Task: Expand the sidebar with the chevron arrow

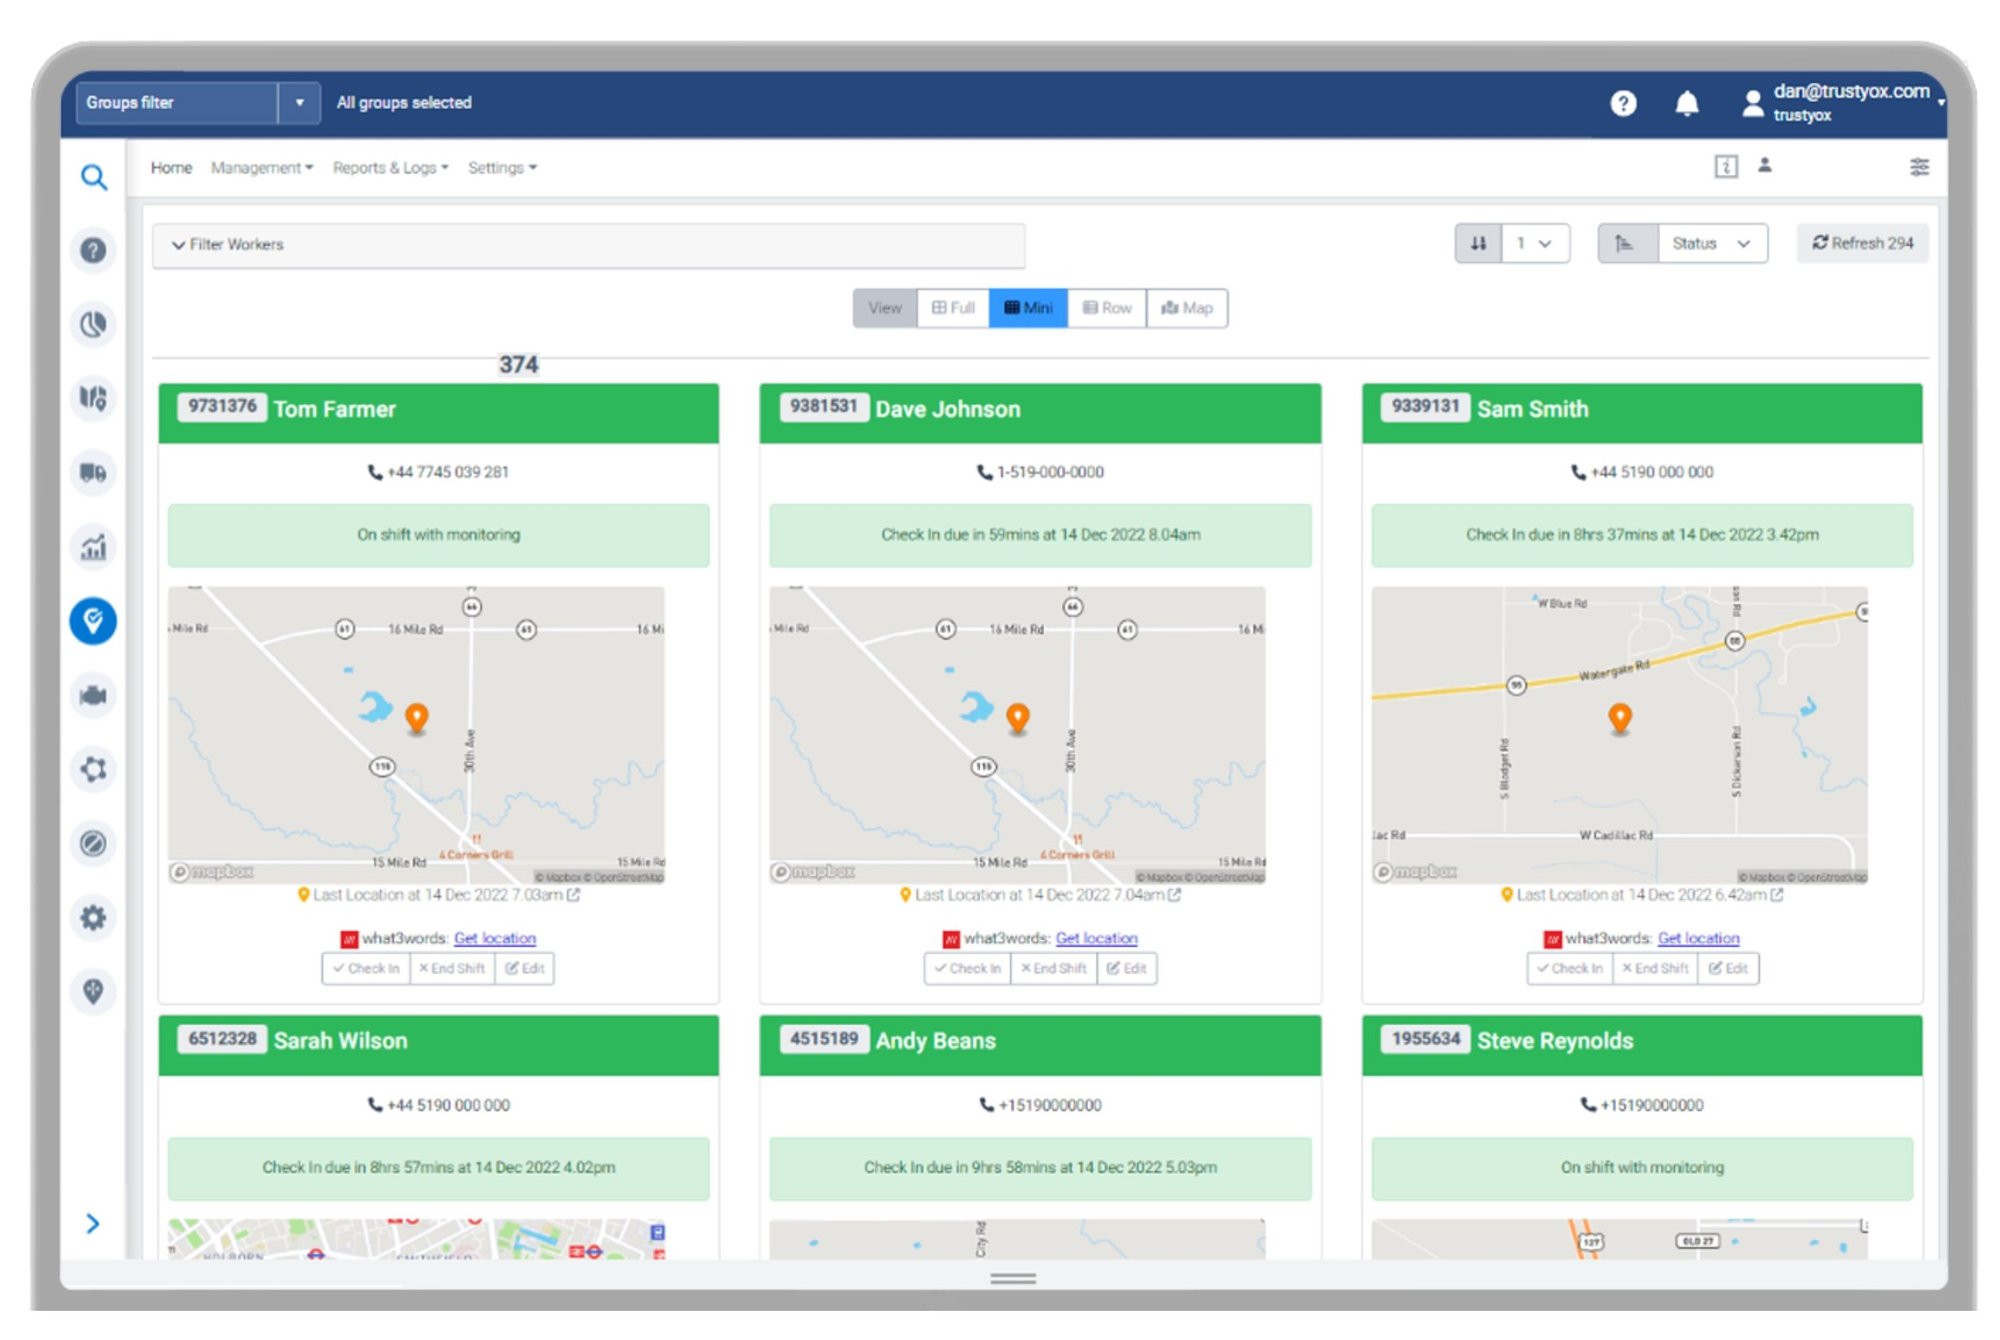Action: (93, 1223)
